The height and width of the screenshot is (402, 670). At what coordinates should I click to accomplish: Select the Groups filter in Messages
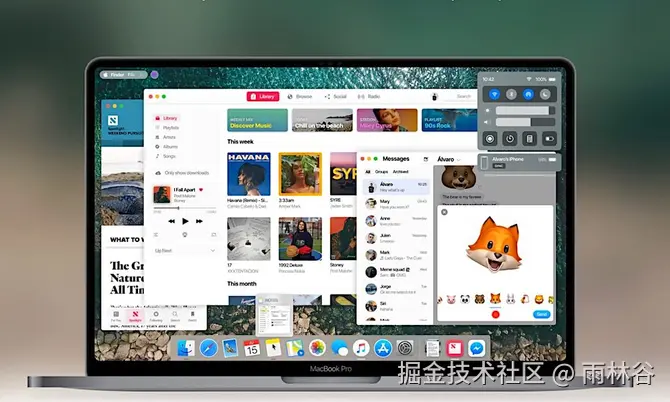pos(382,172)
